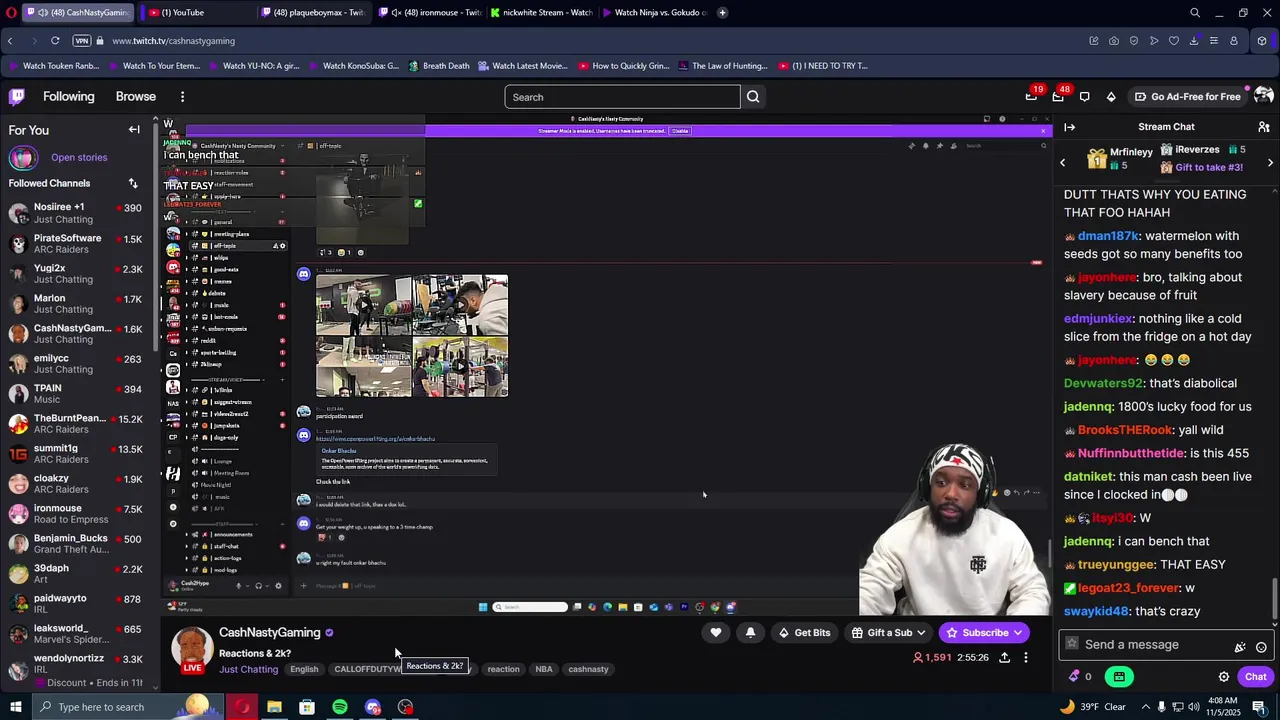1280x720 pixels.
Task: Open Prime loot notifications with 19 badge
Action: 1031,97
